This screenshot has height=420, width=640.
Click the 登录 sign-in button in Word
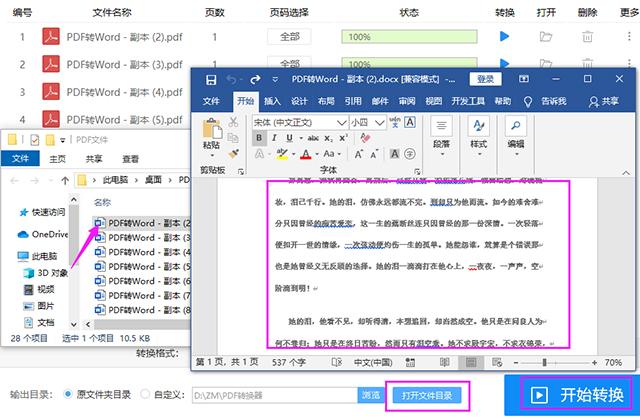(x=485, y=79)
